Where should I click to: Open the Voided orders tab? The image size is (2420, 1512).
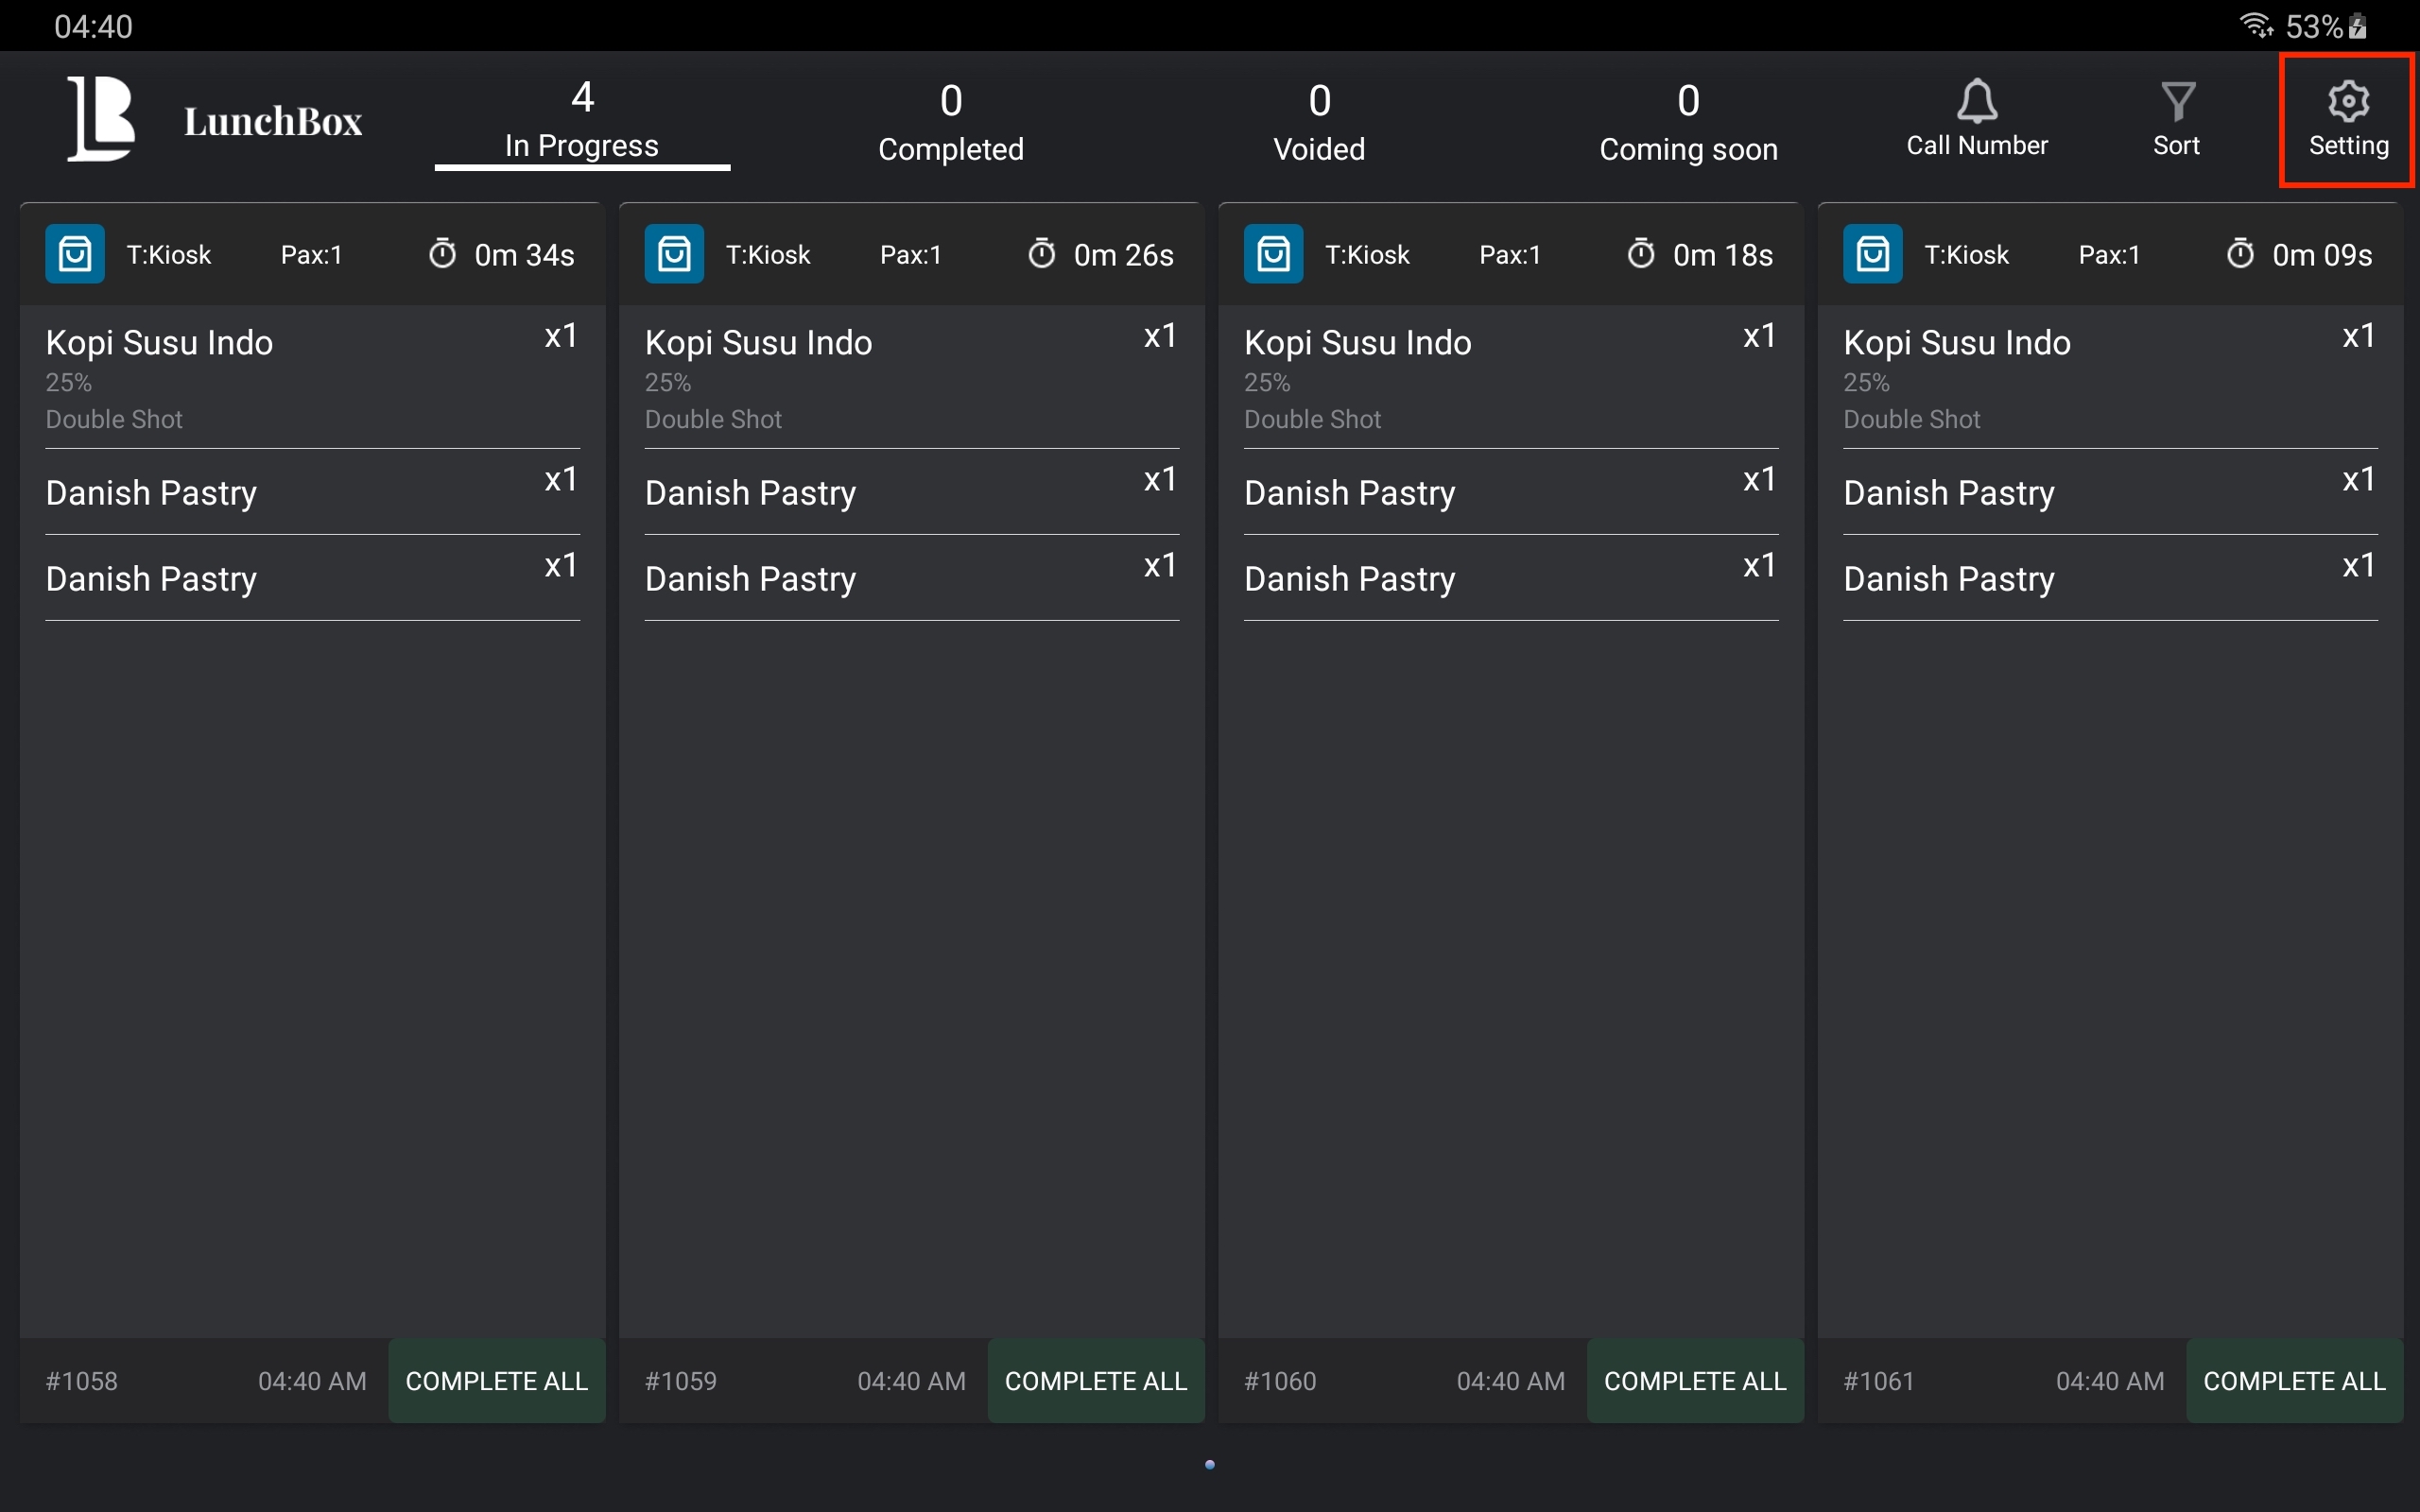[x=1319, y=122]
